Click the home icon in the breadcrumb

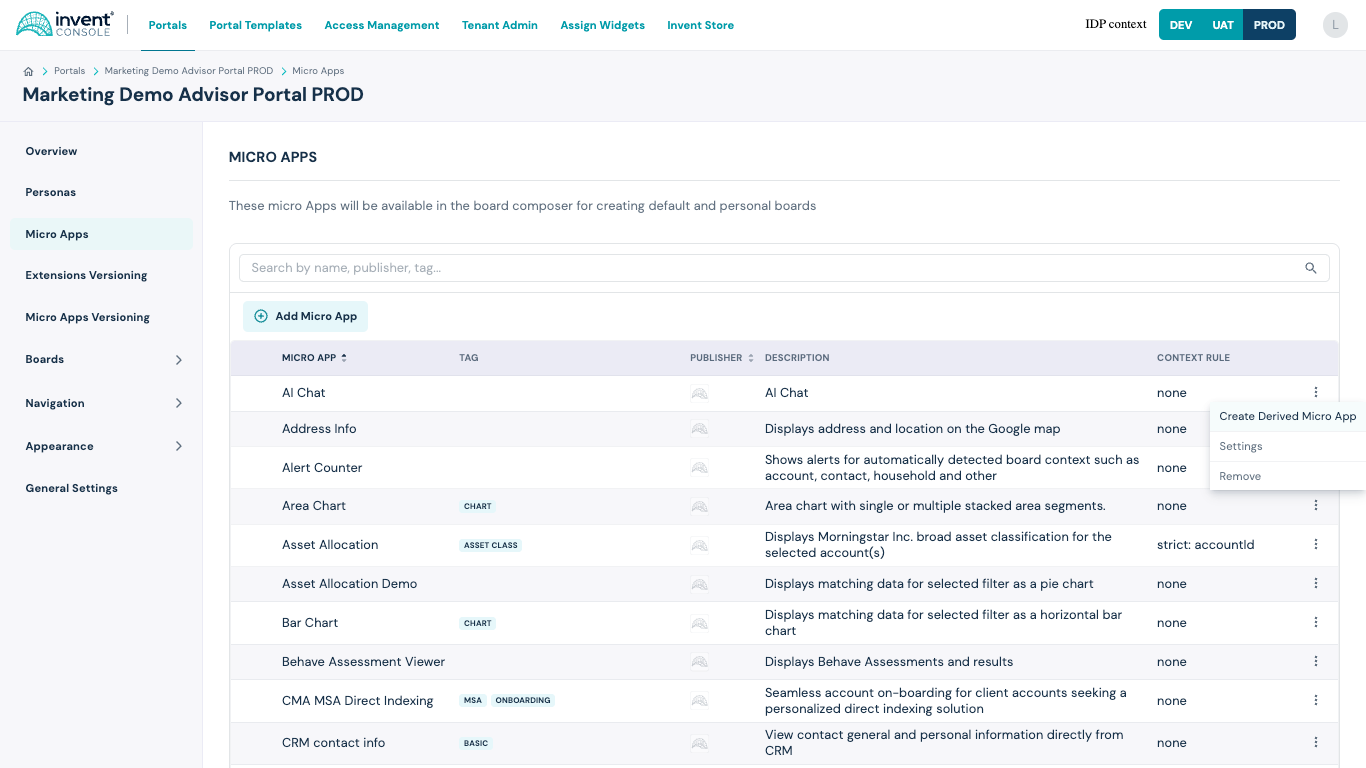(28, 71)
